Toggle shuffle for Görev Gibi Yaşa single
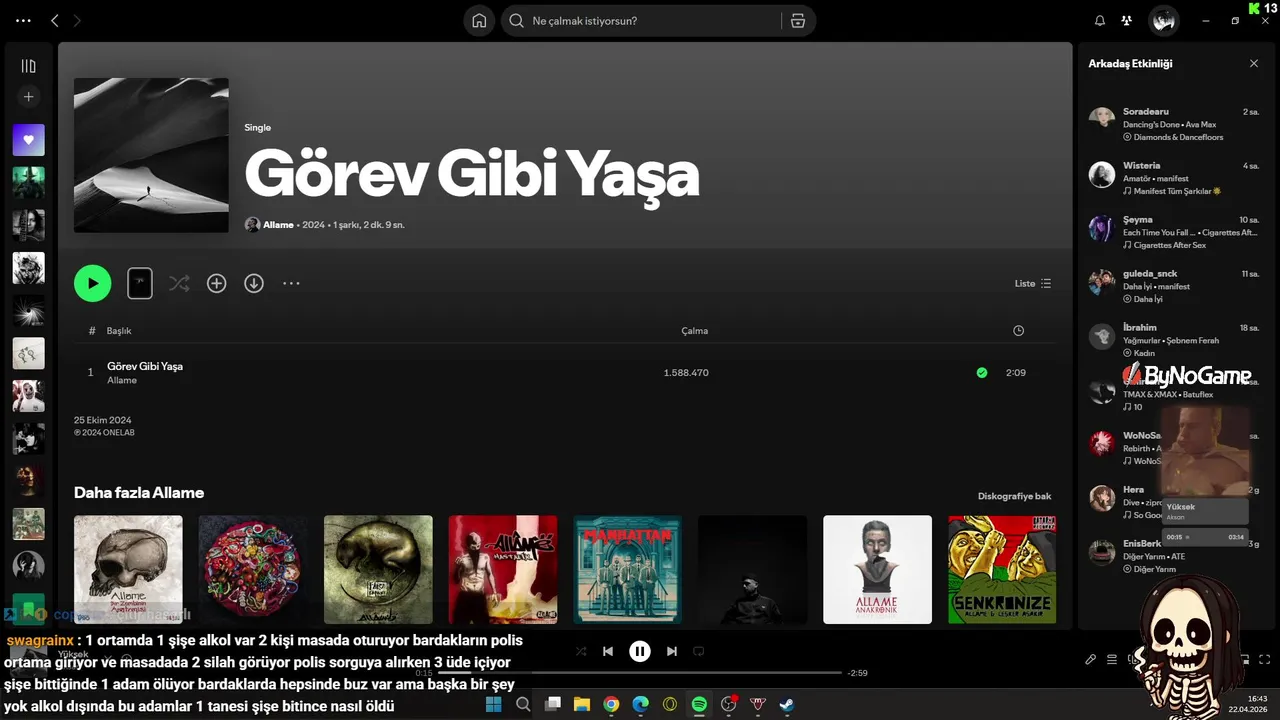1280x720 pixels. pos(179,283)
